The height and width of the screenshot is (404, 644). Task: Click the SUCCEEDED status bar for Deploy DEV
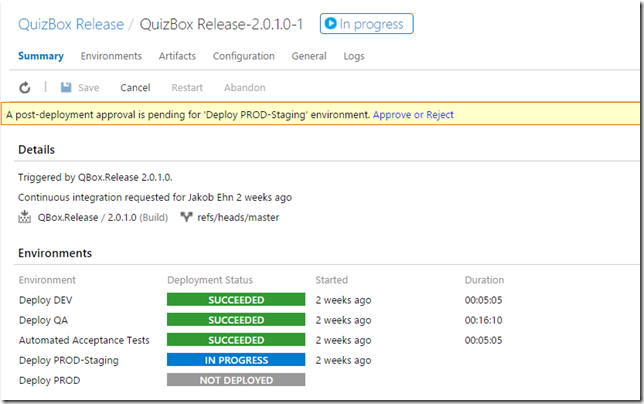pos(236,299)
